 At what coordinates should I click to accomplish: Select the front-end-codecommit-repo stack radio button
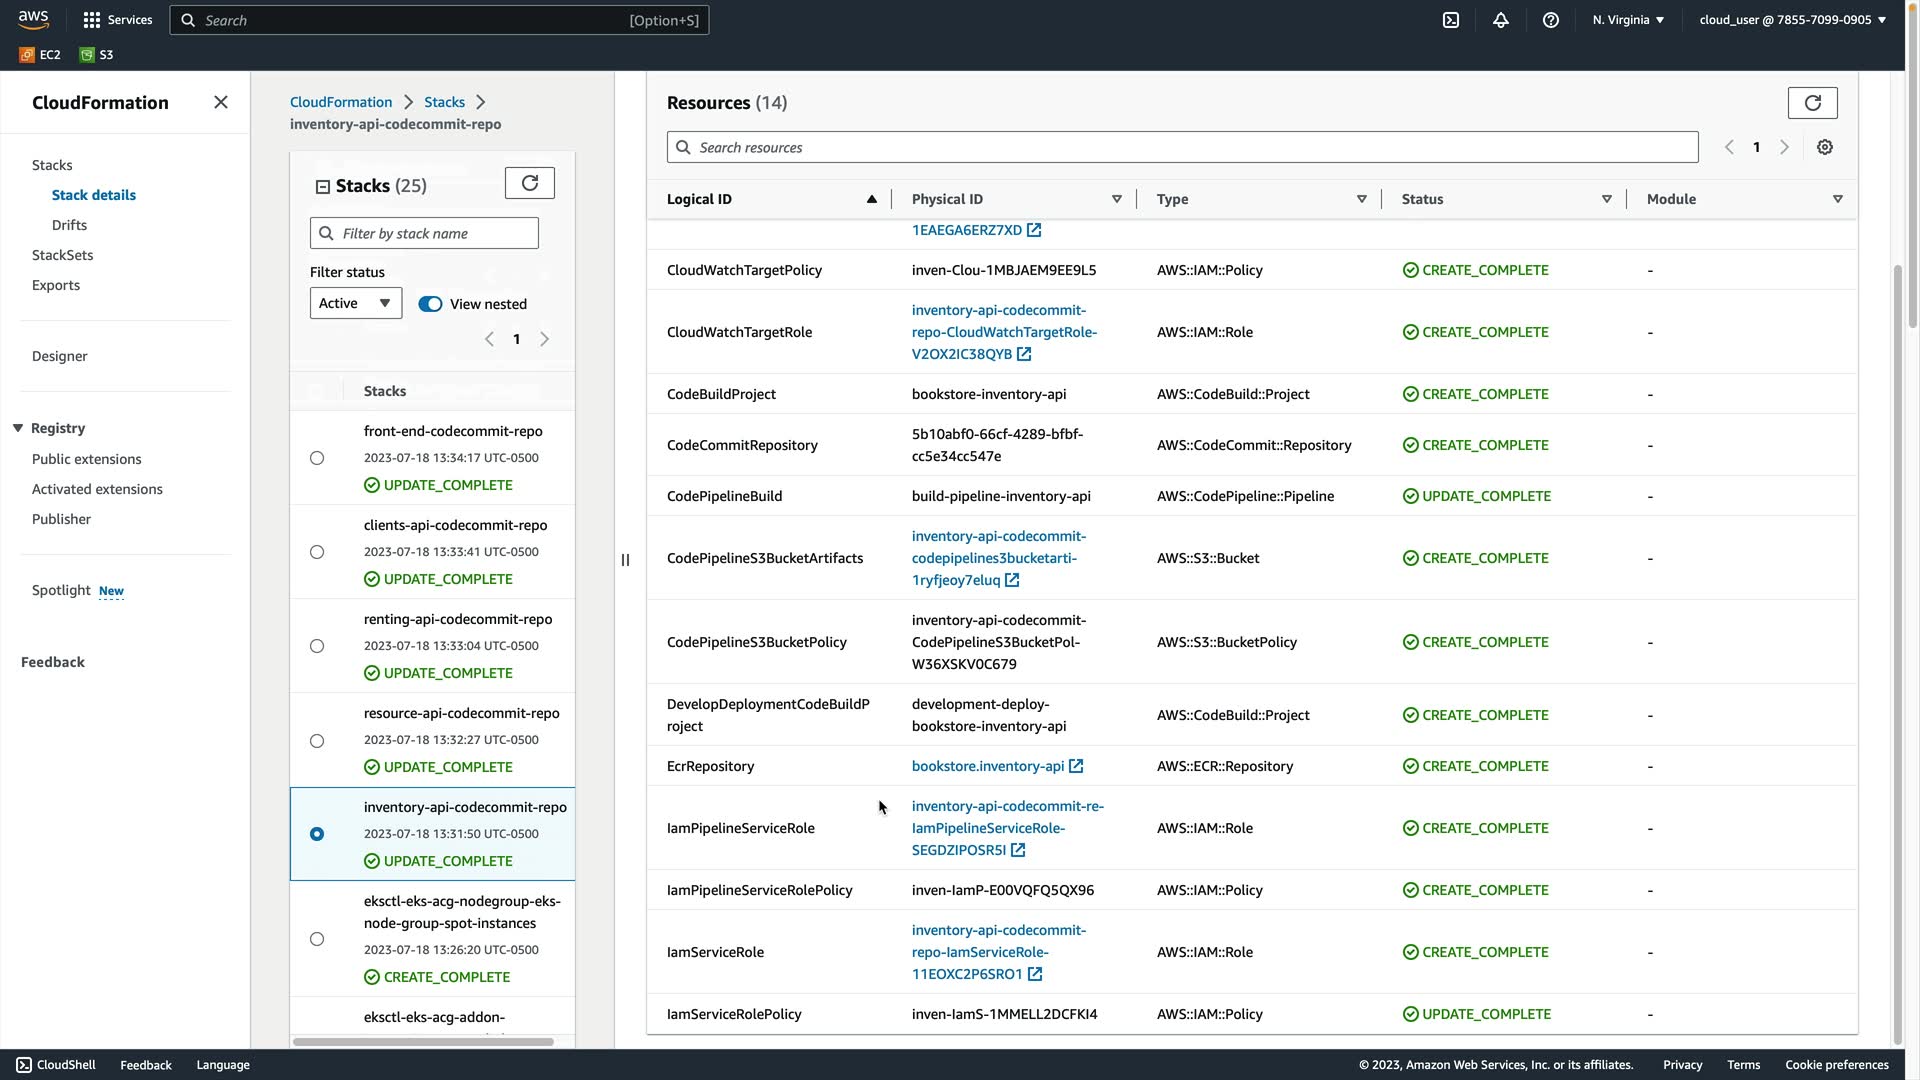[x=317, y=458]
